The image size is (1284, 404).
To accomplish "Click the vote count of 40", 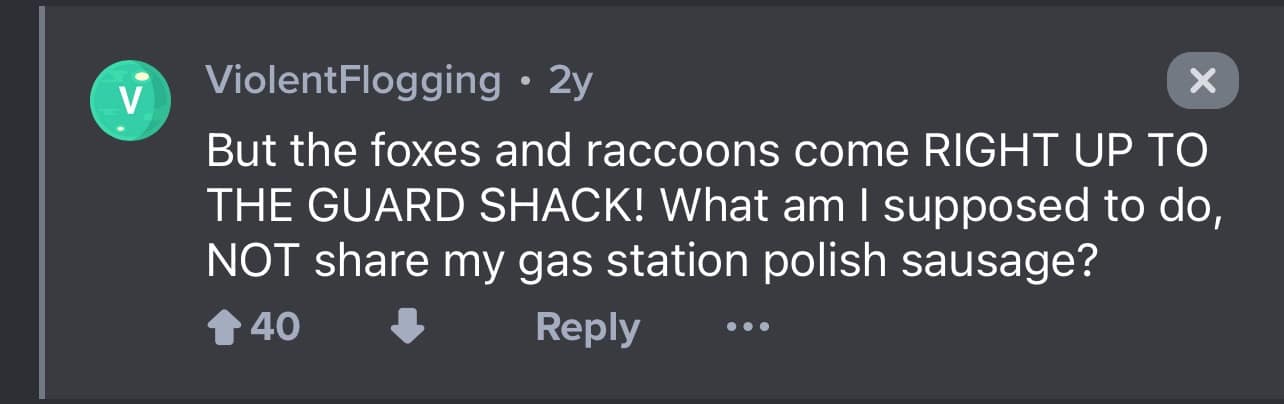I will (x=274, y=327).
